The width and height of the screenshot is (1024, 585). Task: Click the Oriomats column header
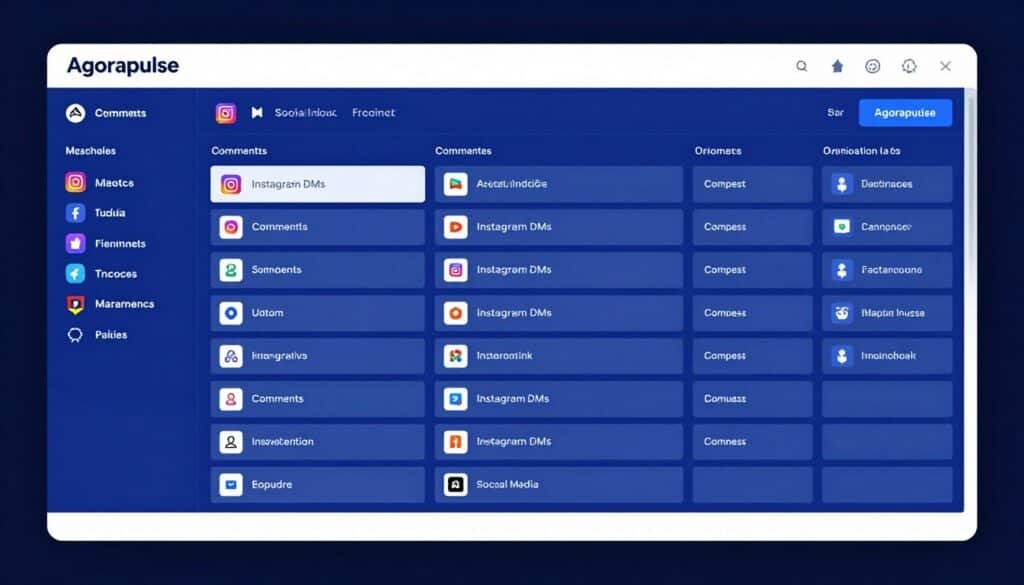tap(718, 151)
